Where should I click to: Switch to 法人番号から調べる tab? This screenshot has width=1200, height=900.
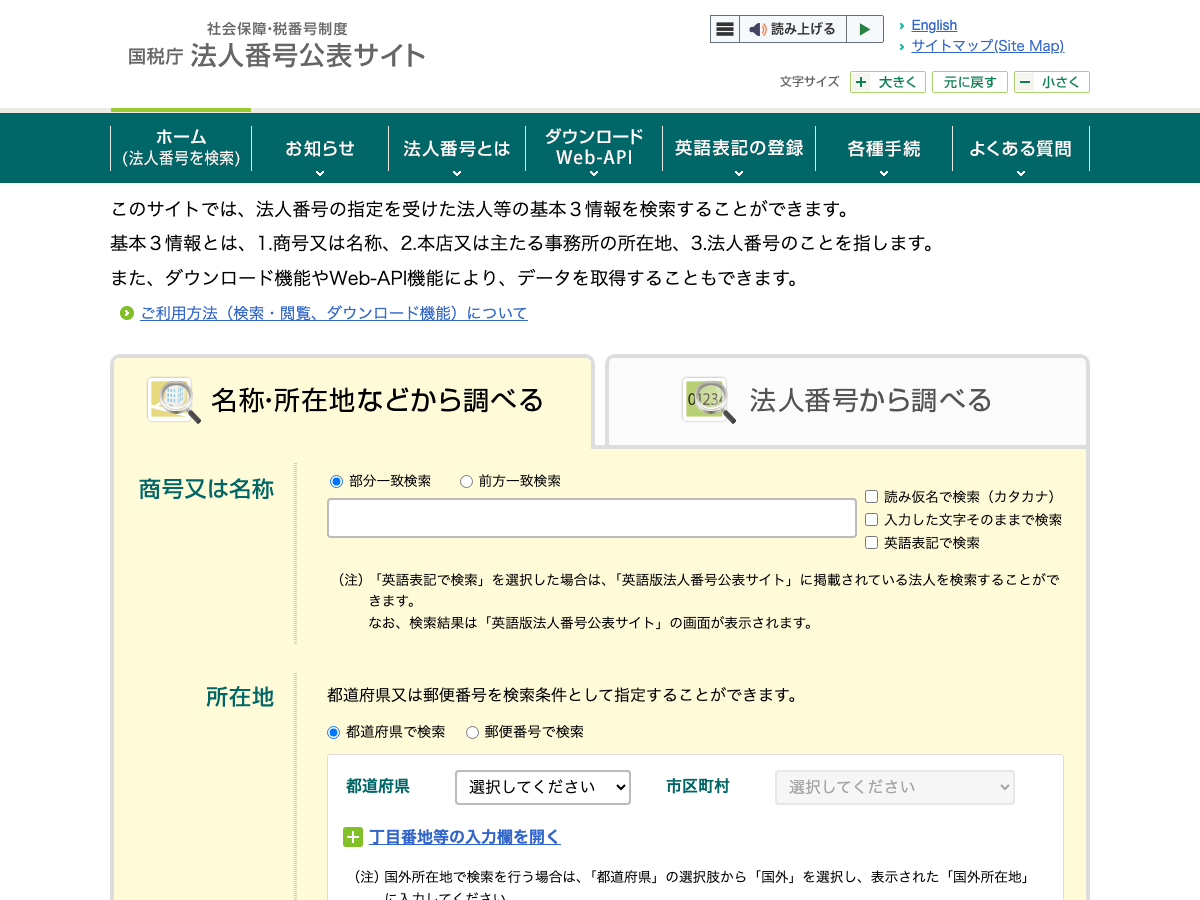[x=847, y=401]
